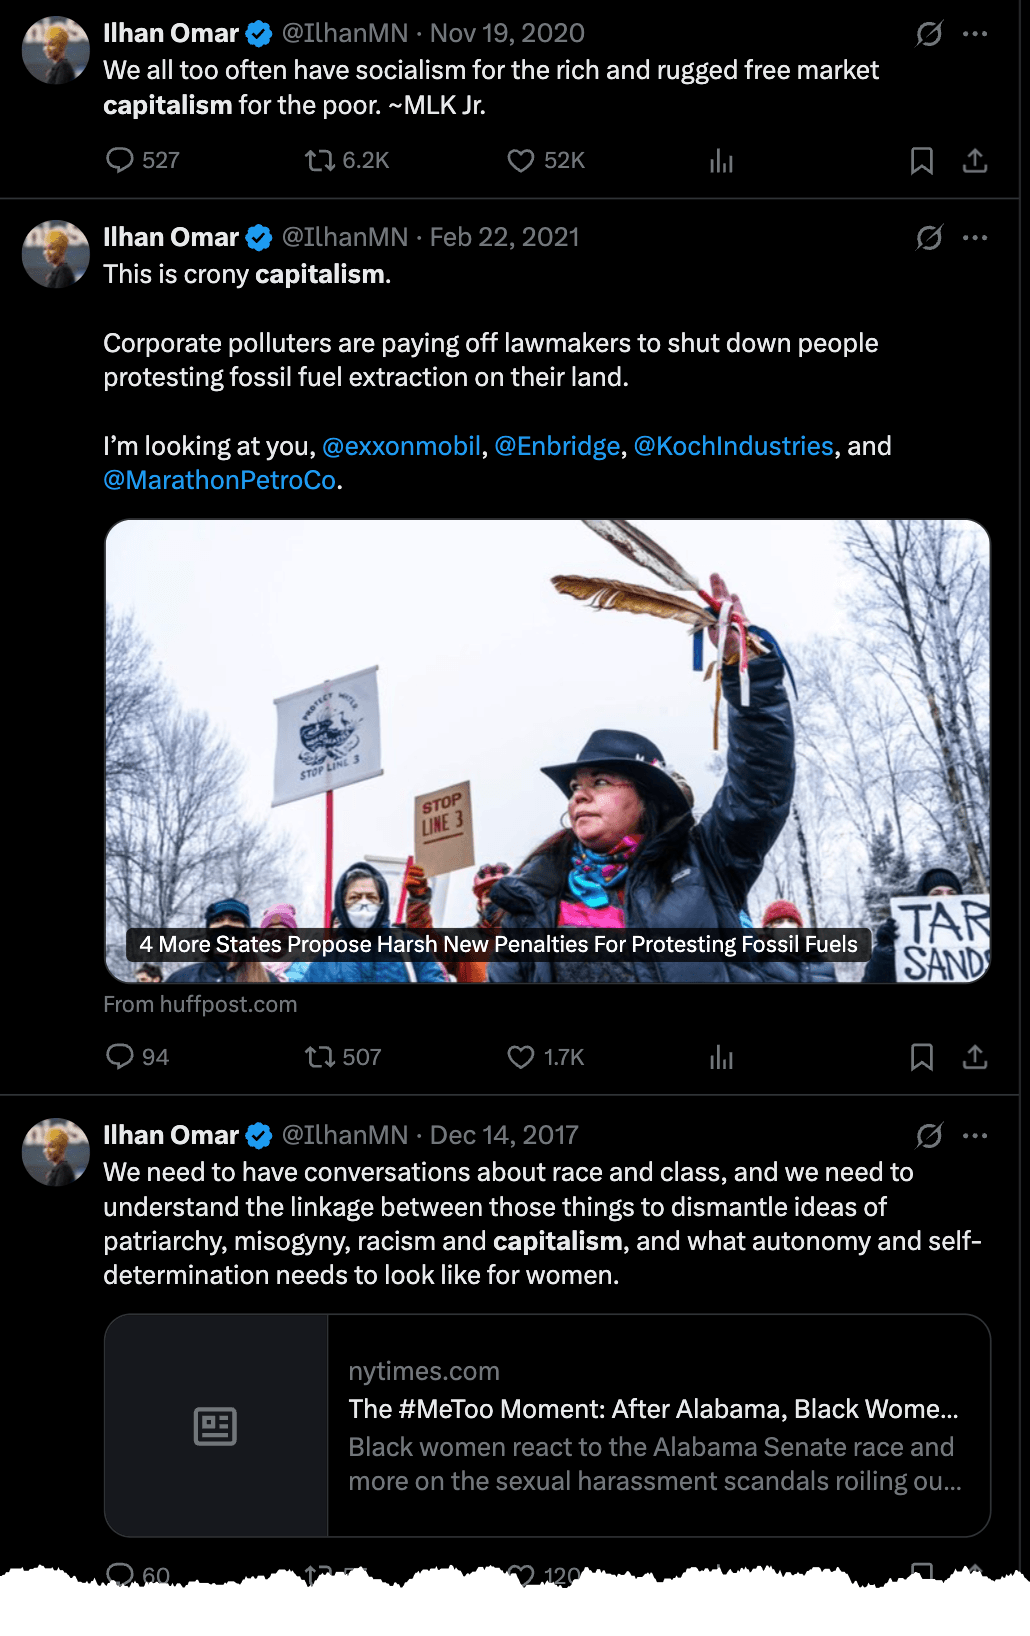The image size is (1030, 1636).
Task: Open Grok icon on Feb 22, 2021 tweet
Action: 929,237
